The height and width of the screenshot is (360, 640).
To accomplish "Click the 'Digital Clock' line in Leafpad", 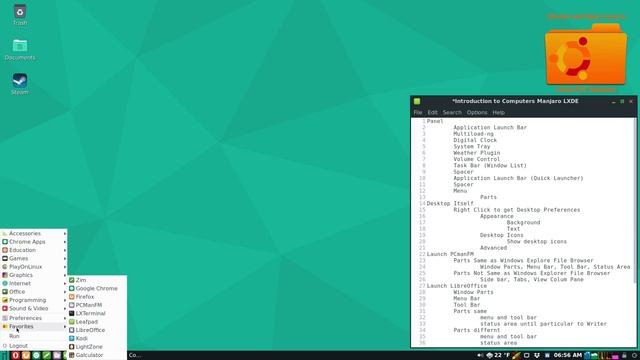I will tap(475, 140).
